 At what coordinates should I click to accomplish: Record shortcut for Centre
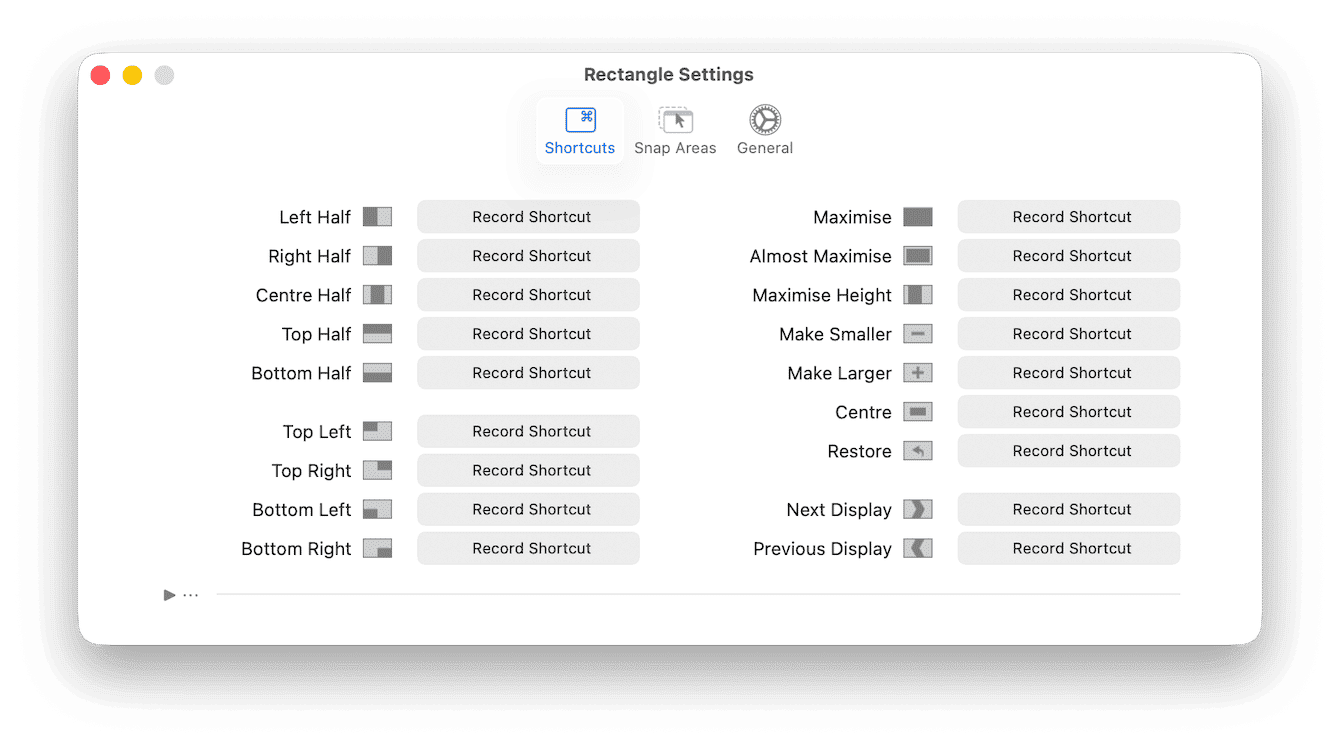pos(1068,412)
